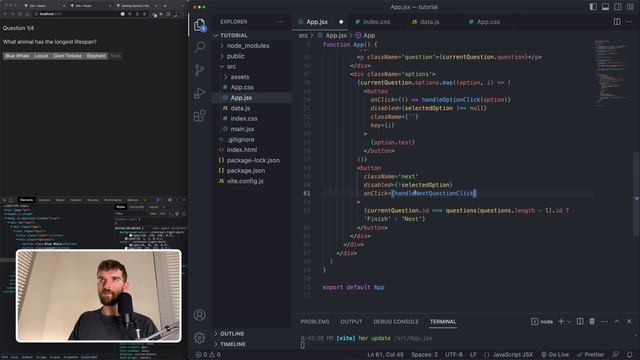
Task: Toggle the primary side bar layout icon
Action: tap(593, 7)
